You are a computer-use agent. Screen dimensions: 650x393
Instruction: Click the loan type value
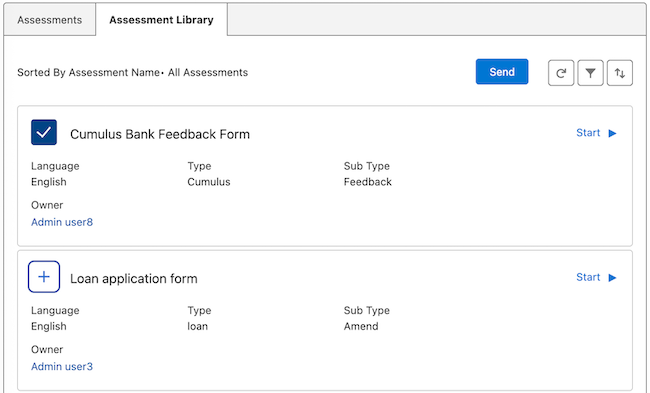pyautogui.click(x=197, y=326)
